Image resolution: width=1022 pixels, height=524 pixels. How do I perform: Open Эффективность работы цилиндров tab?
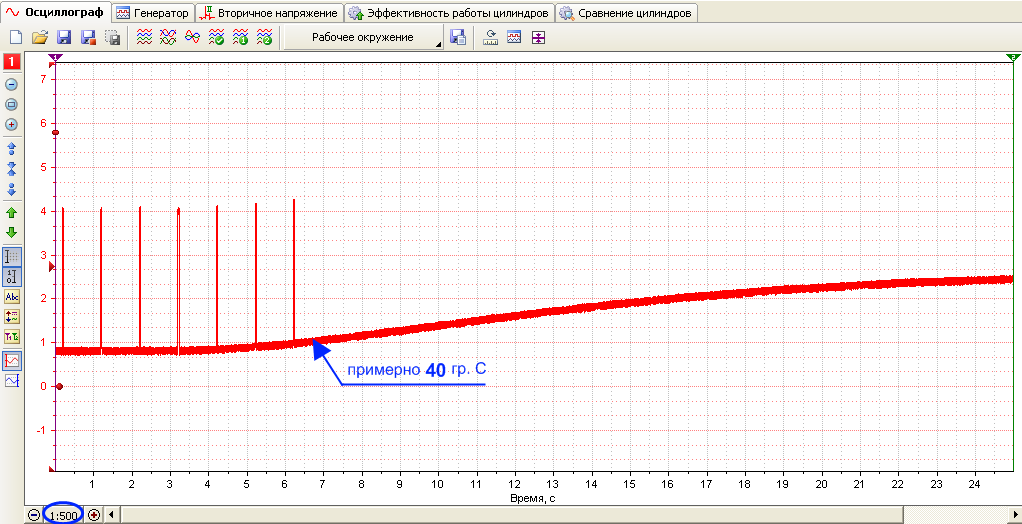449,13
